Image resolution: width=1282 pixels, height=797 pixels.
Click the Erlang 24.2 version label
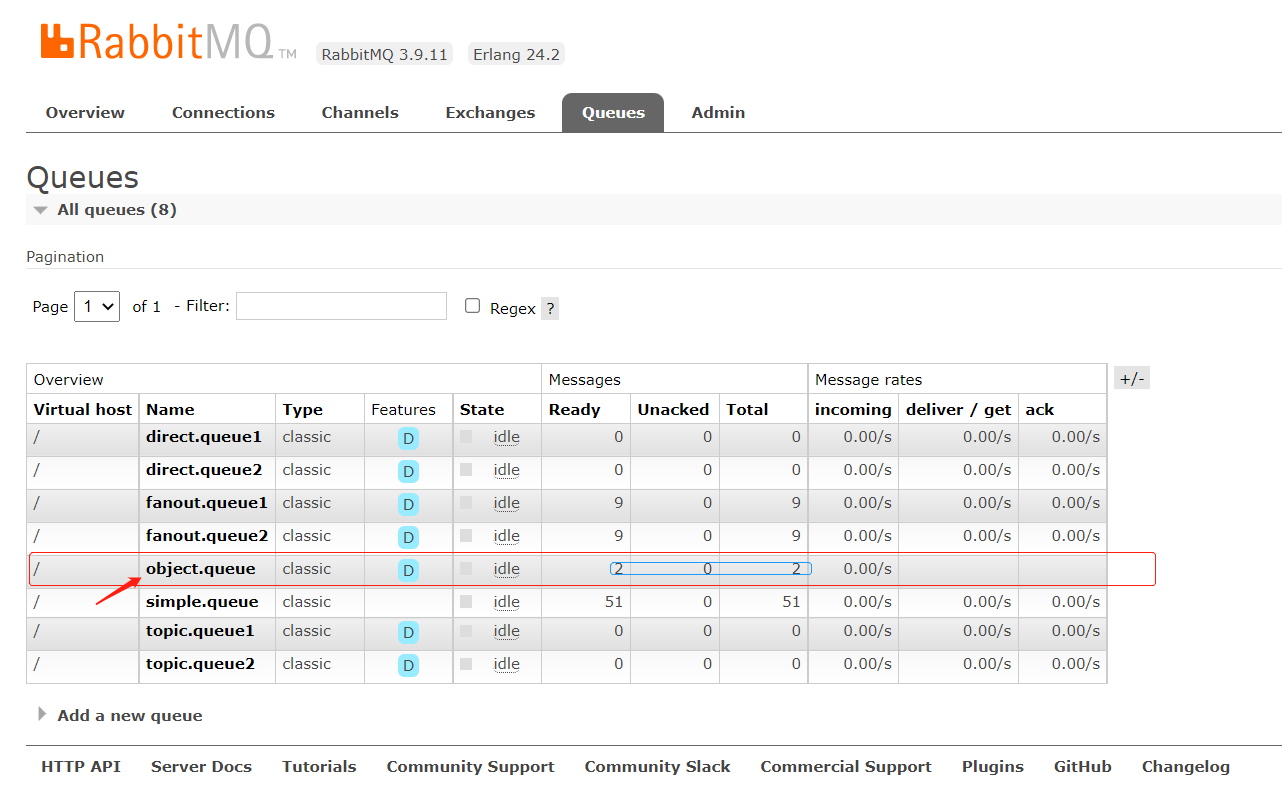tap(516, 54)
